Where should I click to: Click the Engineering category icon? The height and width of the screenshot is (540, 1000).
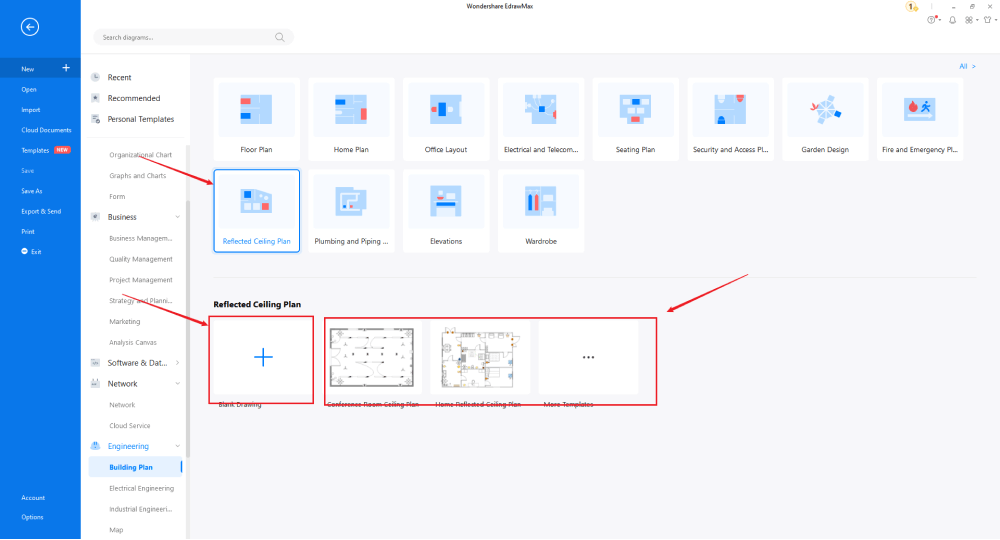point(96,446)
